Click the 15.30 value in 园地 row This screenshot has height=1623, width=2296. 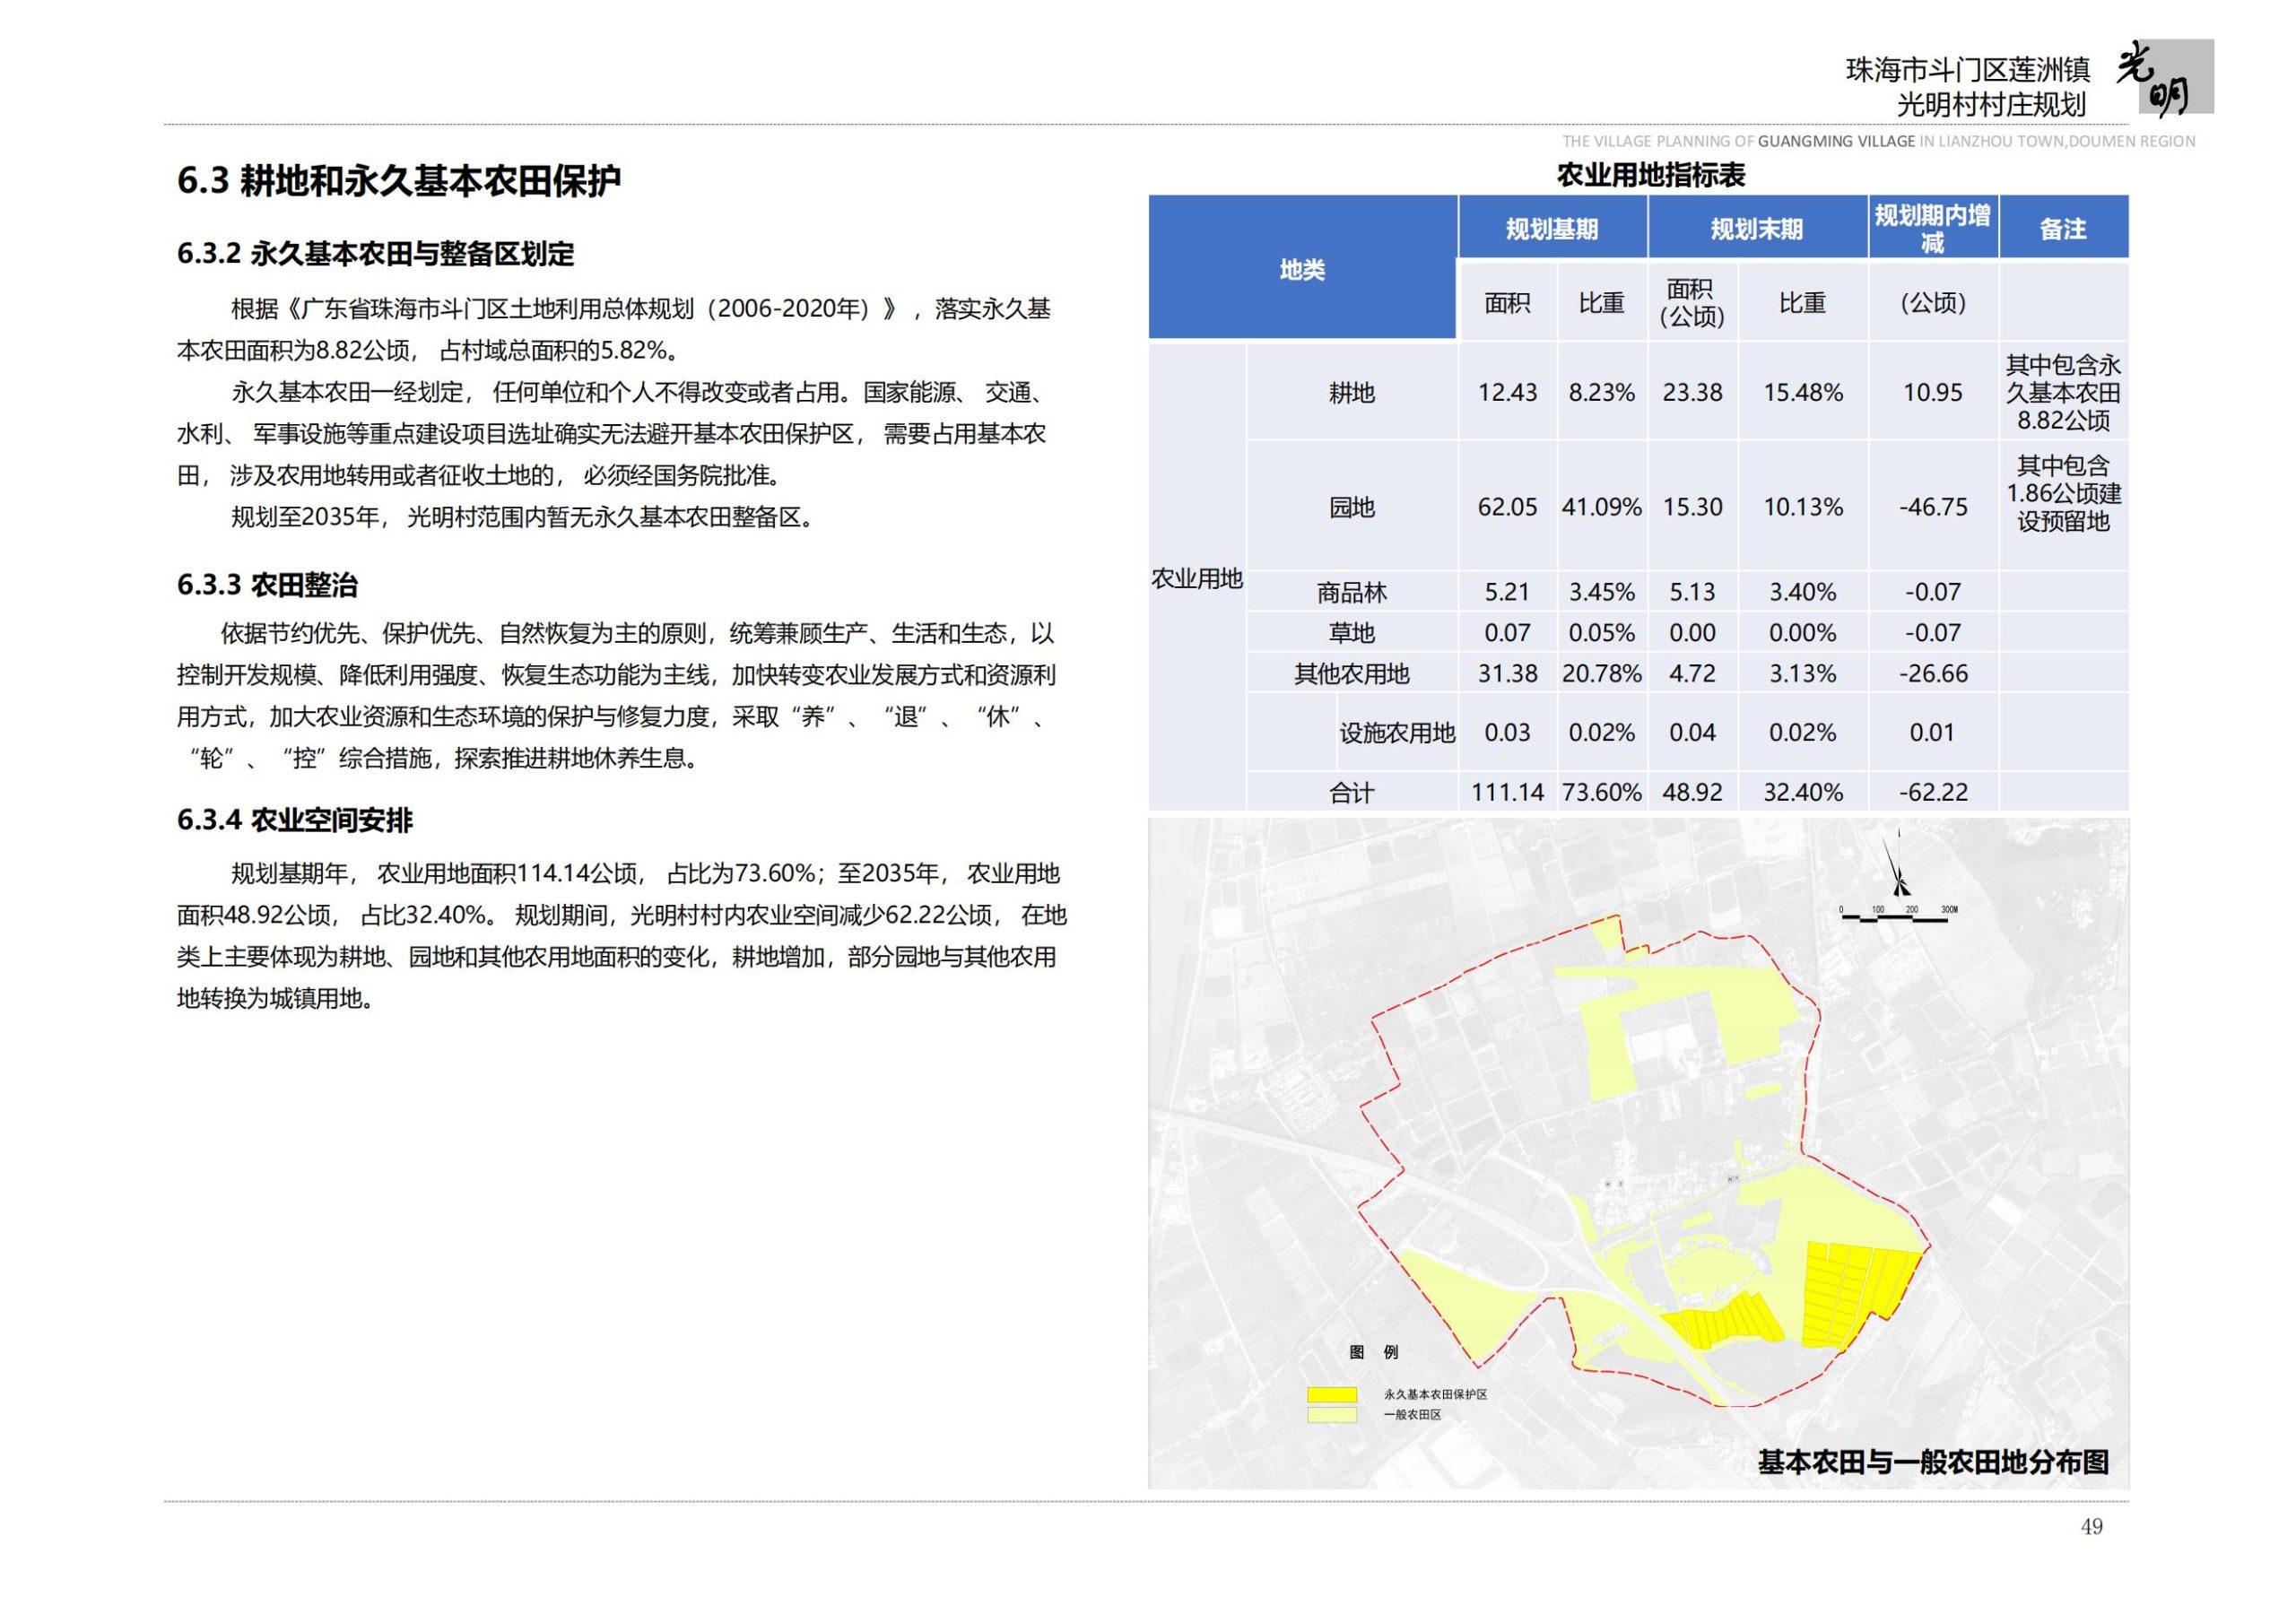coord(1692,508)
